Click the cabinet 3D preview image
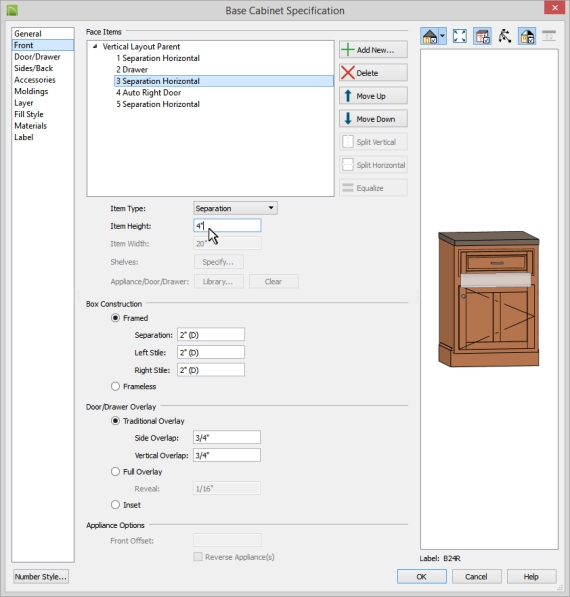The width and height of the screenshot is (570, 597). [x=489, y=299]
